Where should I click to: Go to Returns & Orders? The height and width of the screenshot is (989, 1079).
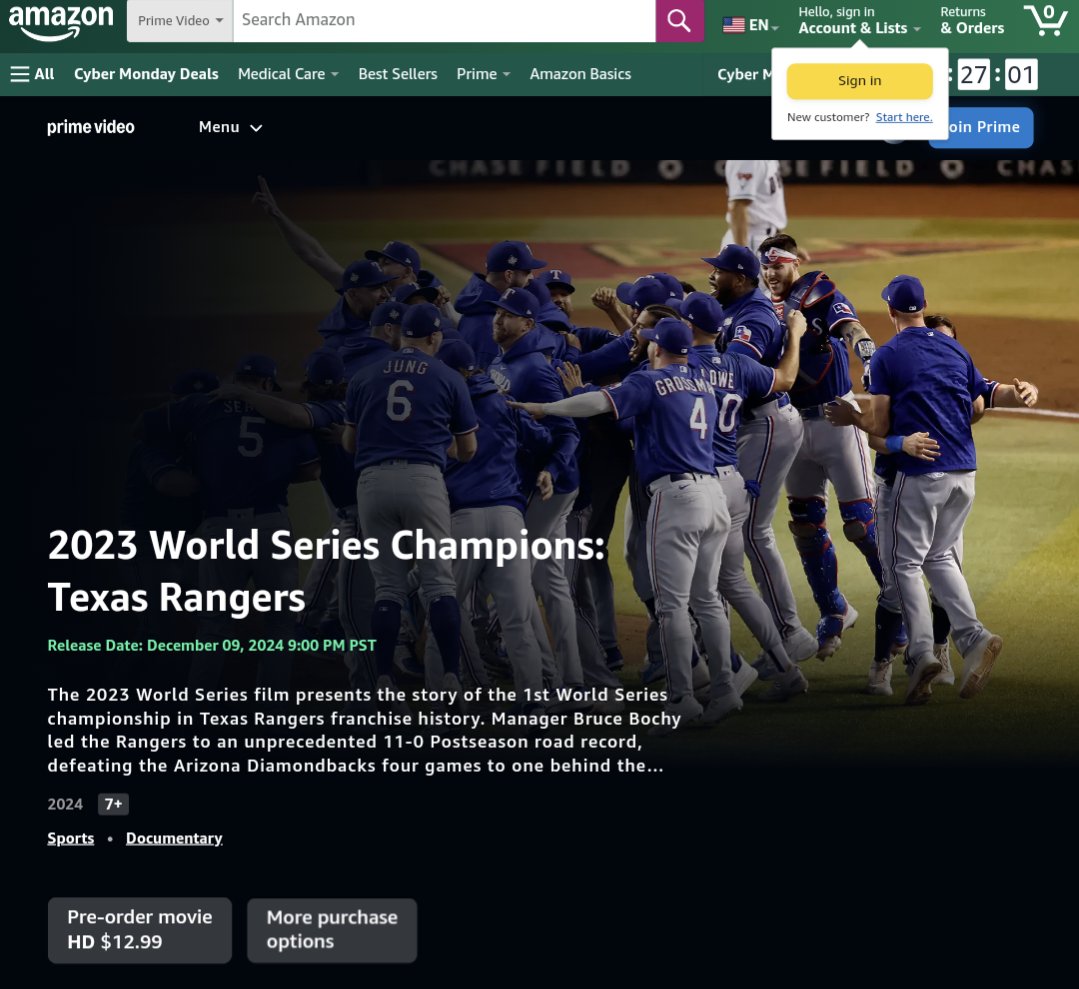coord(972,21)
